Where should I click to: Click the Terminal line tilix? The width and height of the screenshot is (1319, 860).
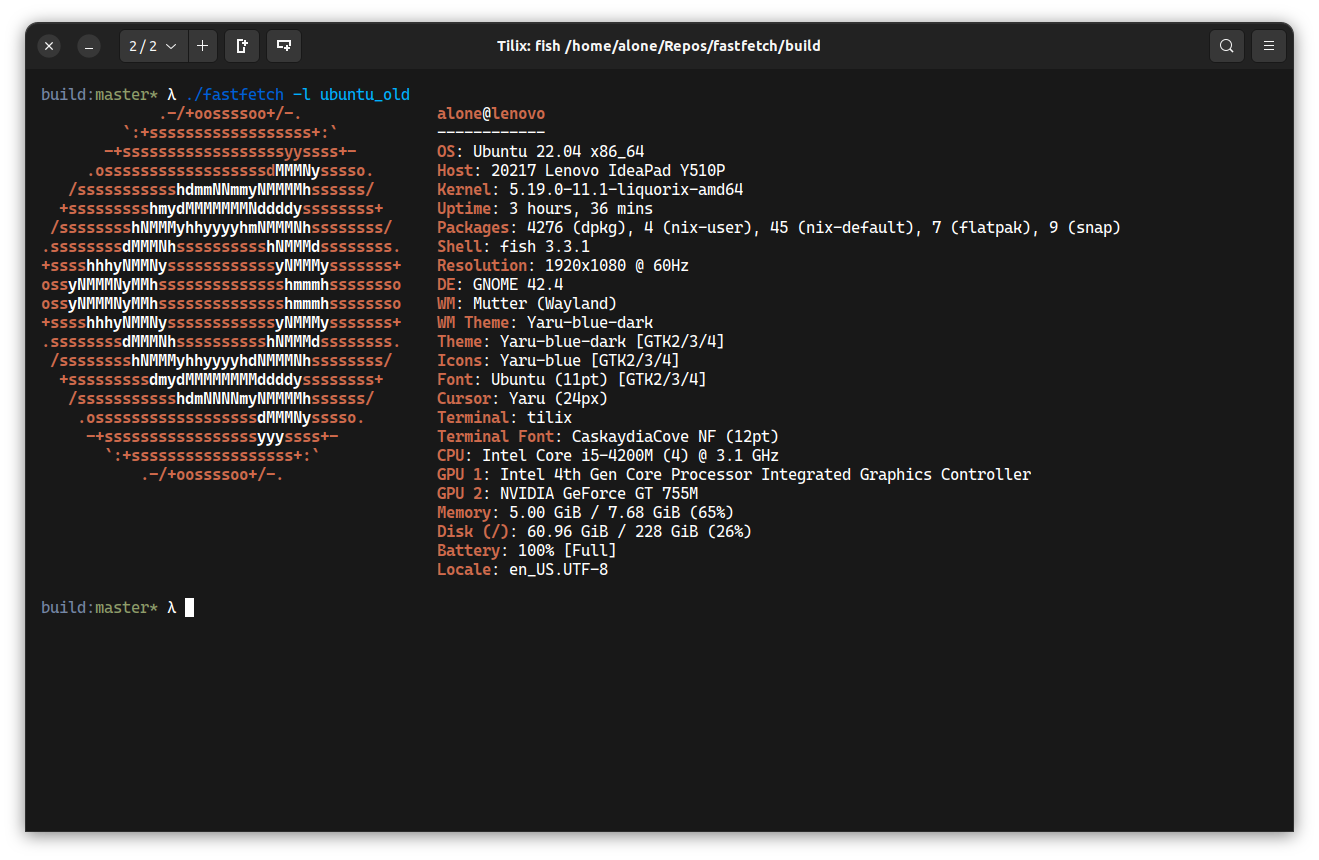(504, 418)
